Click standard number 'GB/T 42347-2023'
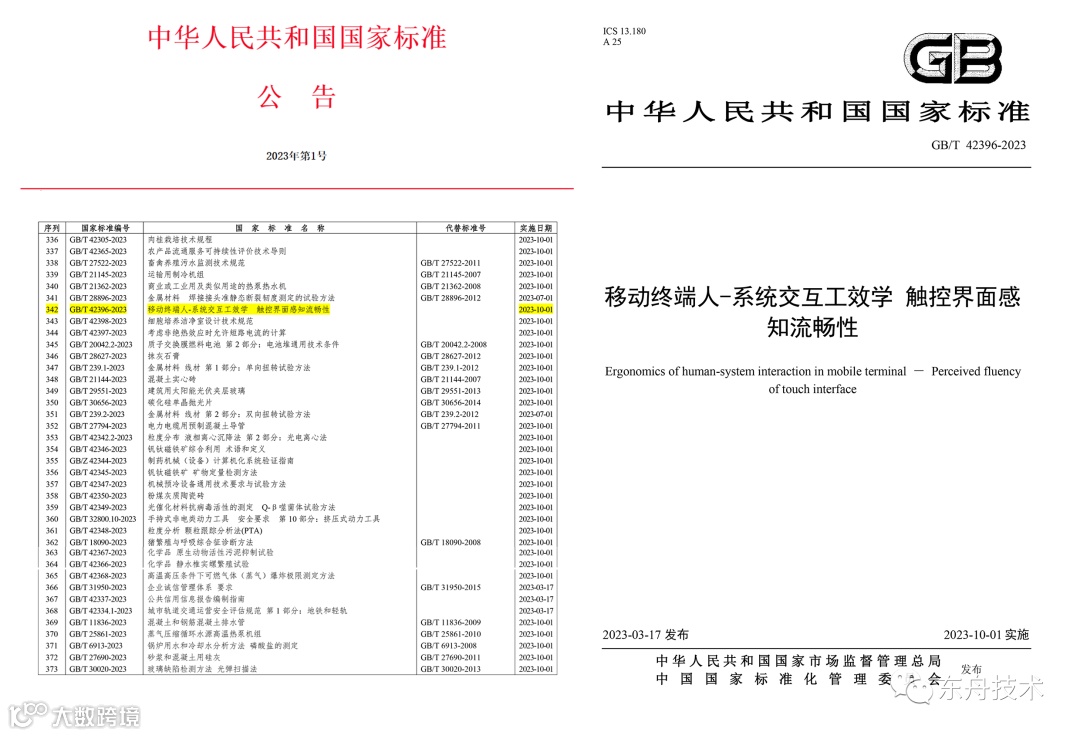Image resolution: width=1080 pixels, height=736 pixels. (98, 485)
